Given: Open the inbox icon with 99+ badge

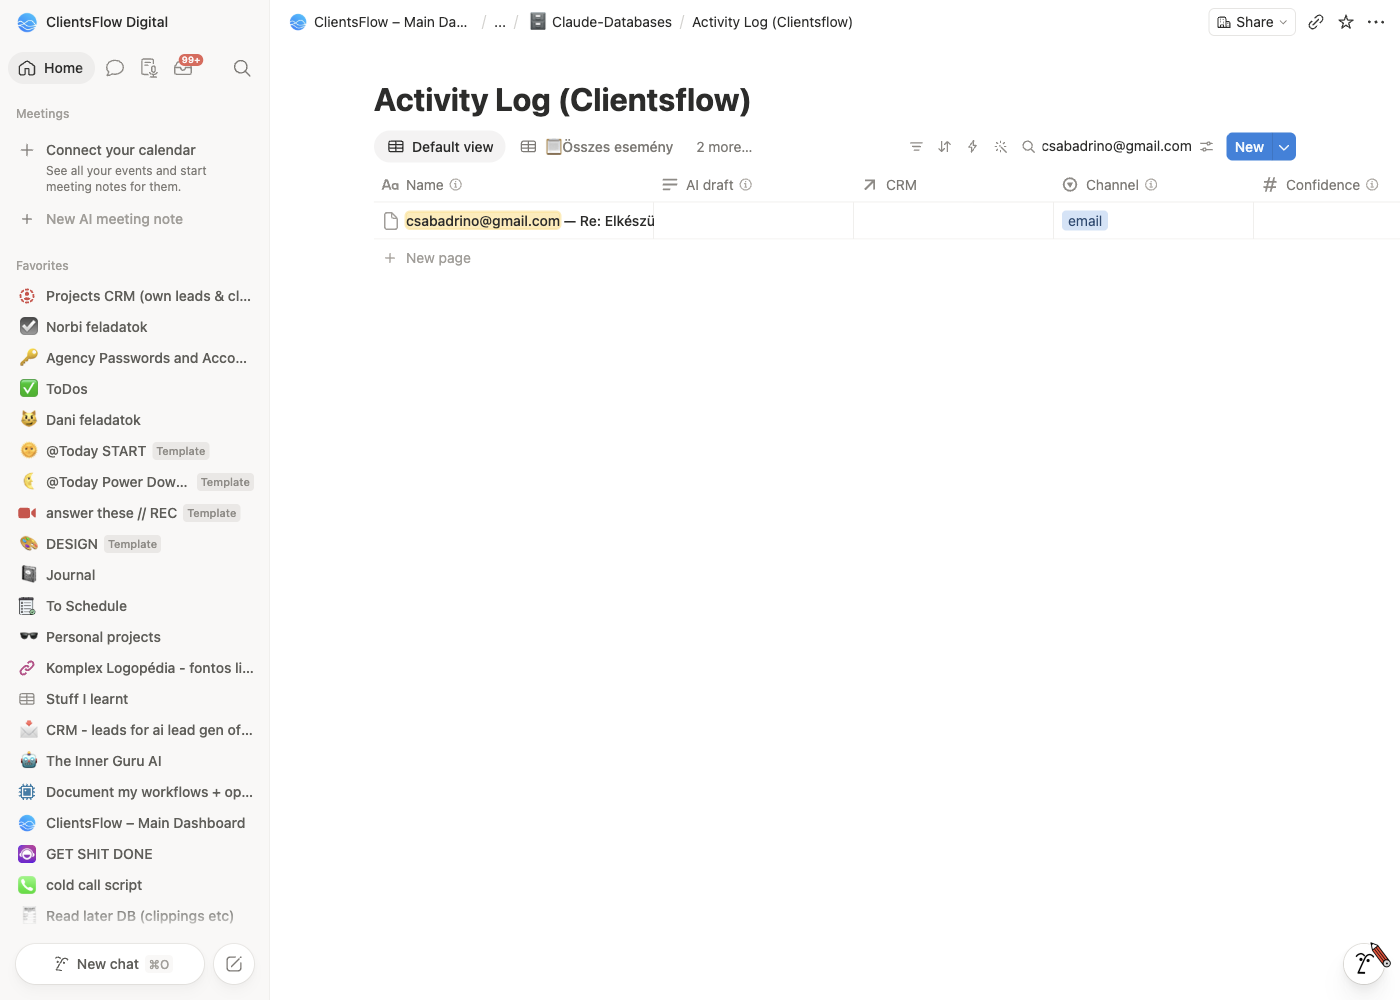Looking at the screenshot, I should [x=184, y=67].
